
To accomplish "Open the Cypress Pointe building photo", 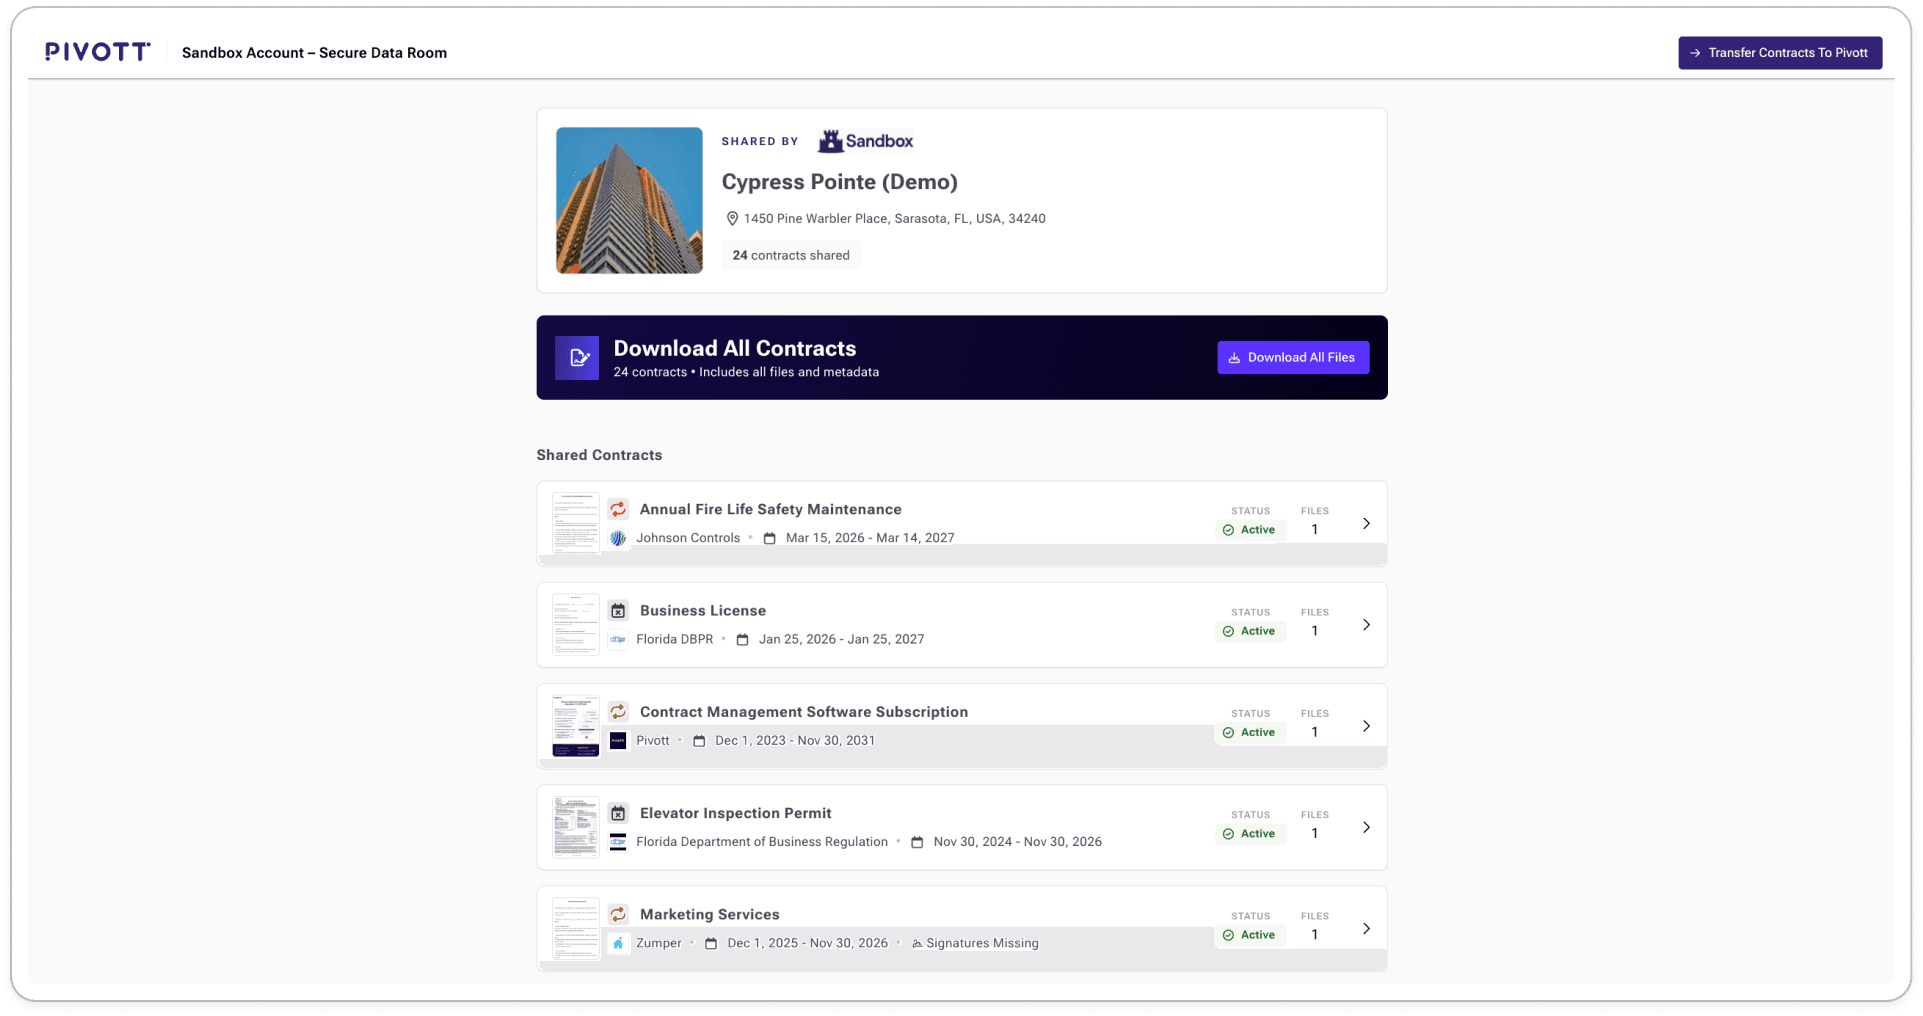I will [x=629, y=200].
